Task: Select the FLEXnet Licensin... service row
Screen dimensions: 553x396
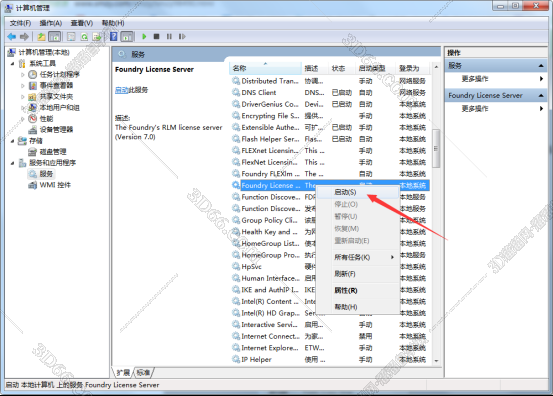Action: (330, 151)
